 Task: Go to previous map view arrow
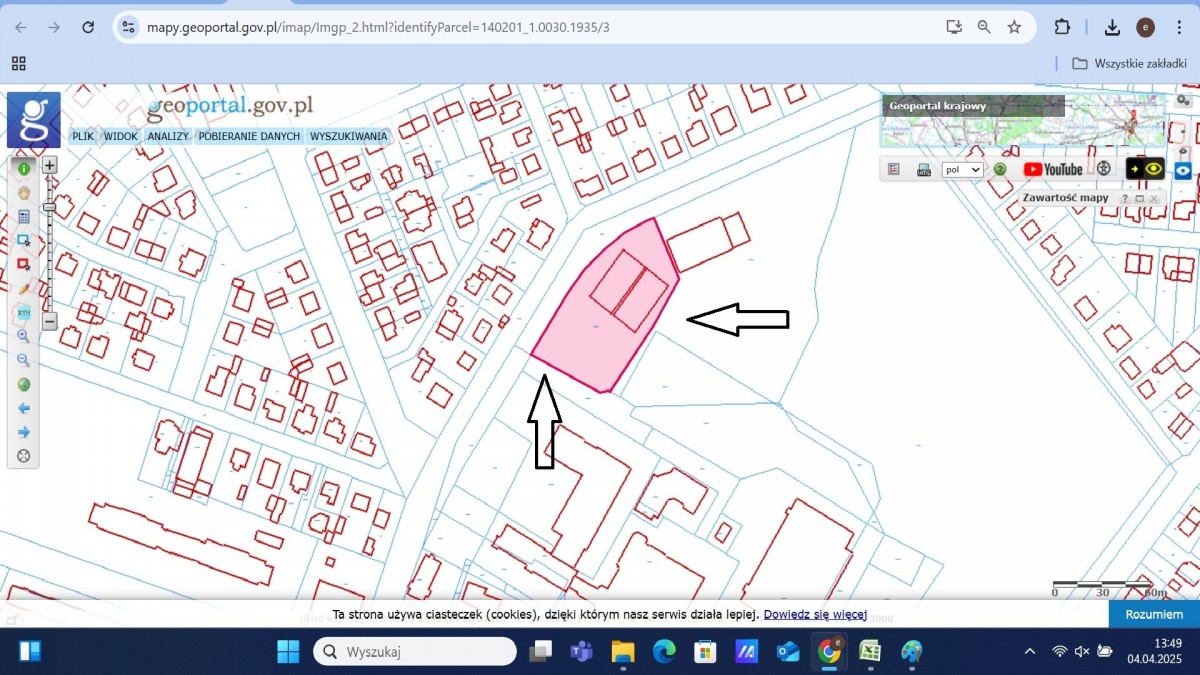23,408
